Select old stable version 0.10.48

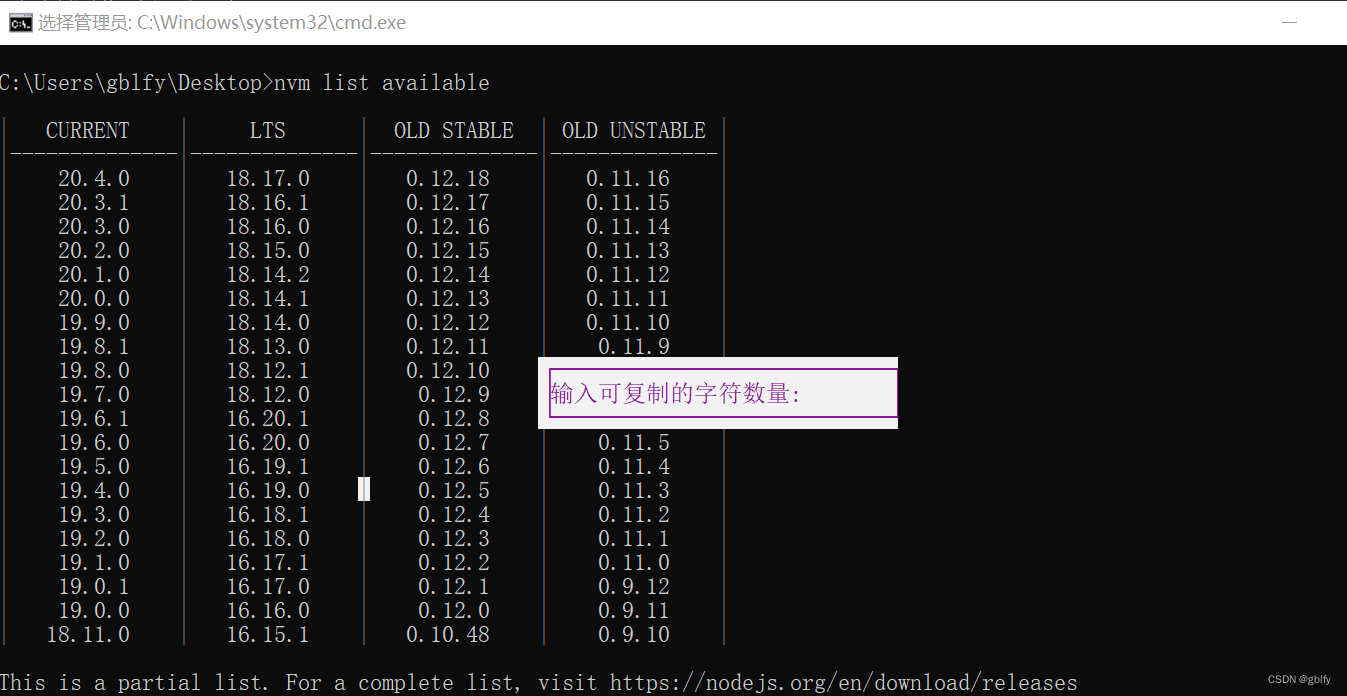[448, 635]
